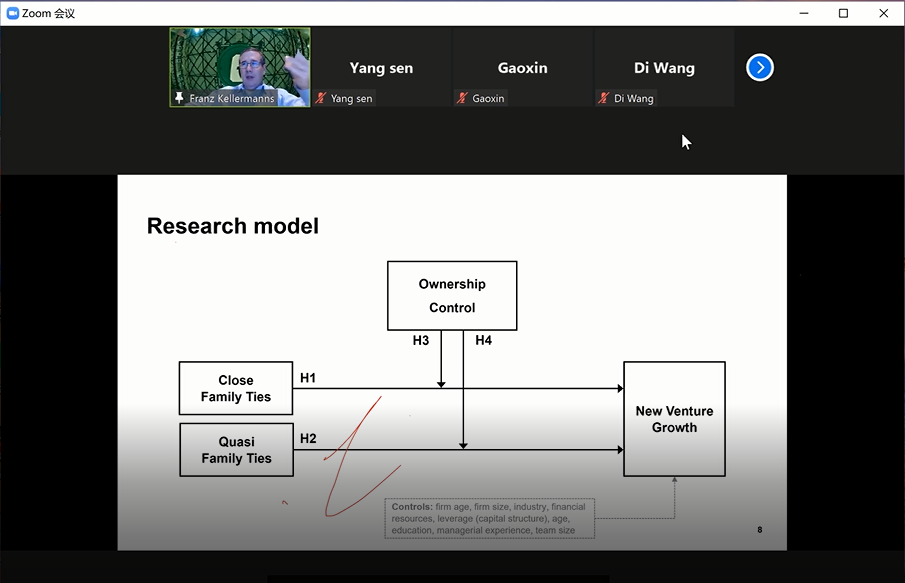Screen dimensions: 905x583
Task: Click the slide page number 8
Action: click(759, 530)
